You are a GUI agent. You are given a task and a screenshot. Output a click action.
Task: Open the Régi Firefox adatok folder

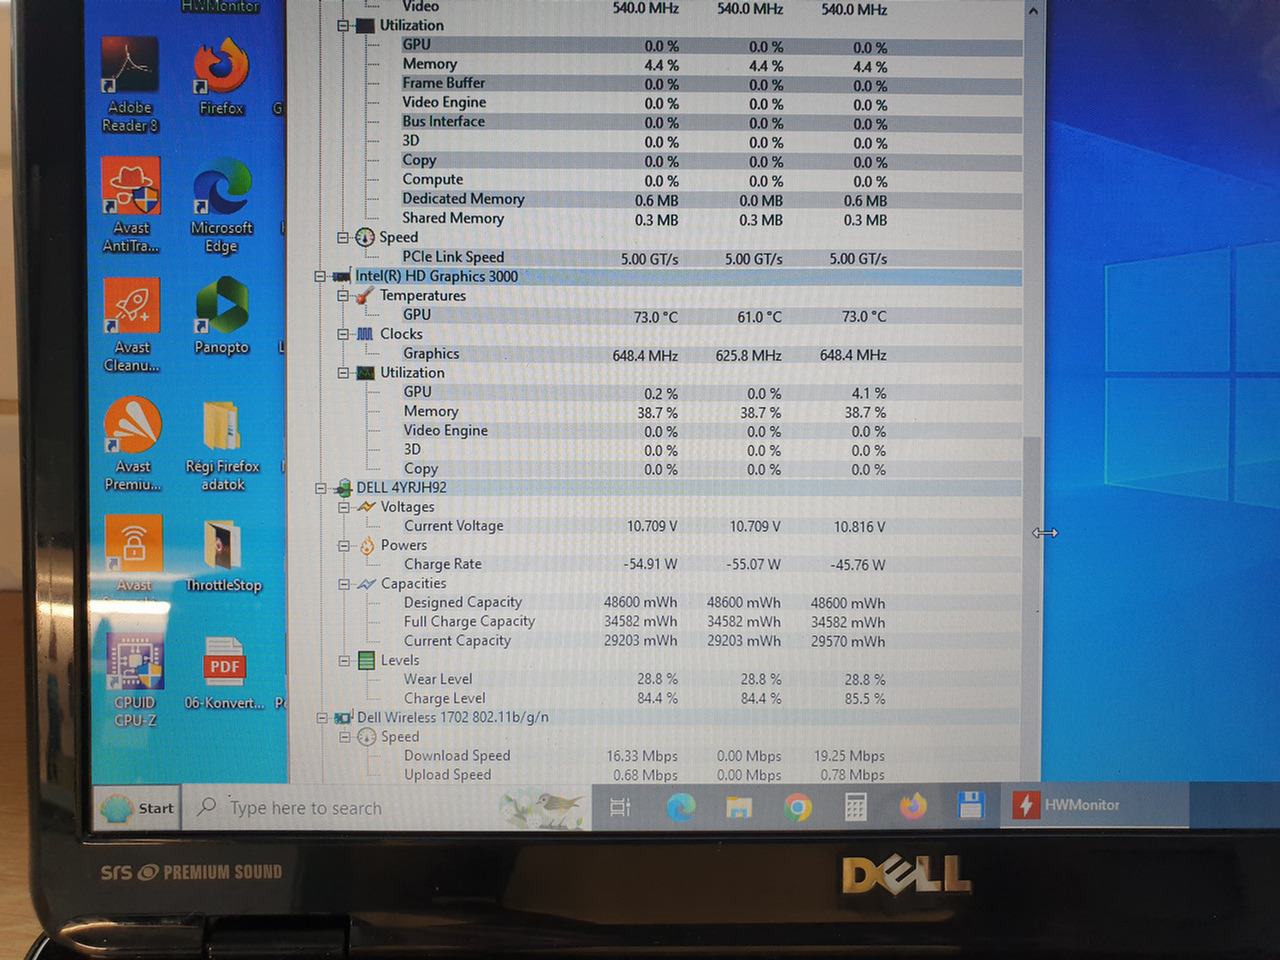pyautogui.click(x=222, y=446)
